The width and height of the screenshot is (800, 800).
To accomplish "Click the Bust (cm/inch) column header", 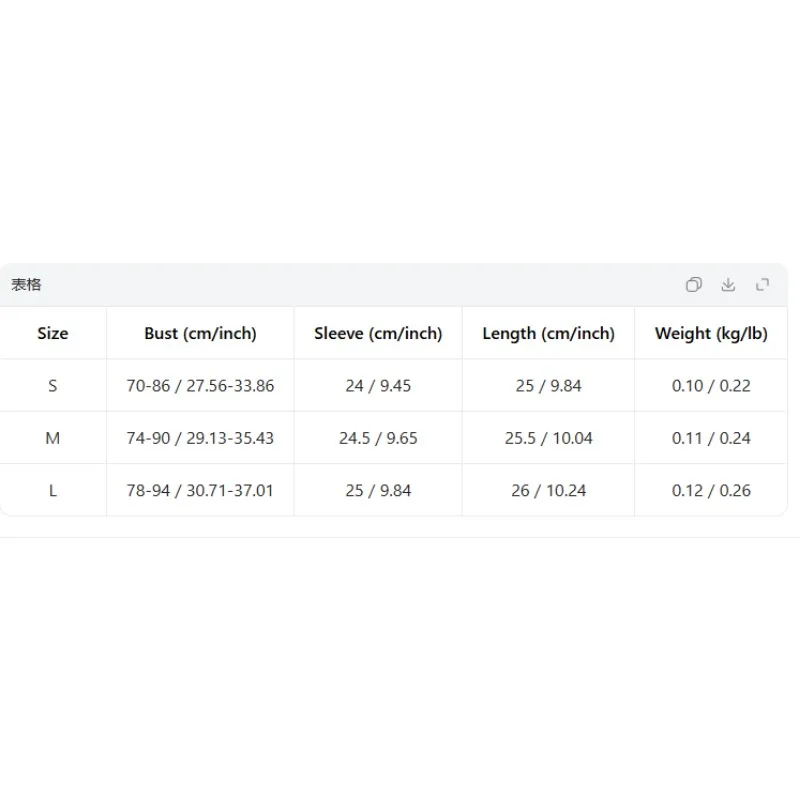I will 200,333.
